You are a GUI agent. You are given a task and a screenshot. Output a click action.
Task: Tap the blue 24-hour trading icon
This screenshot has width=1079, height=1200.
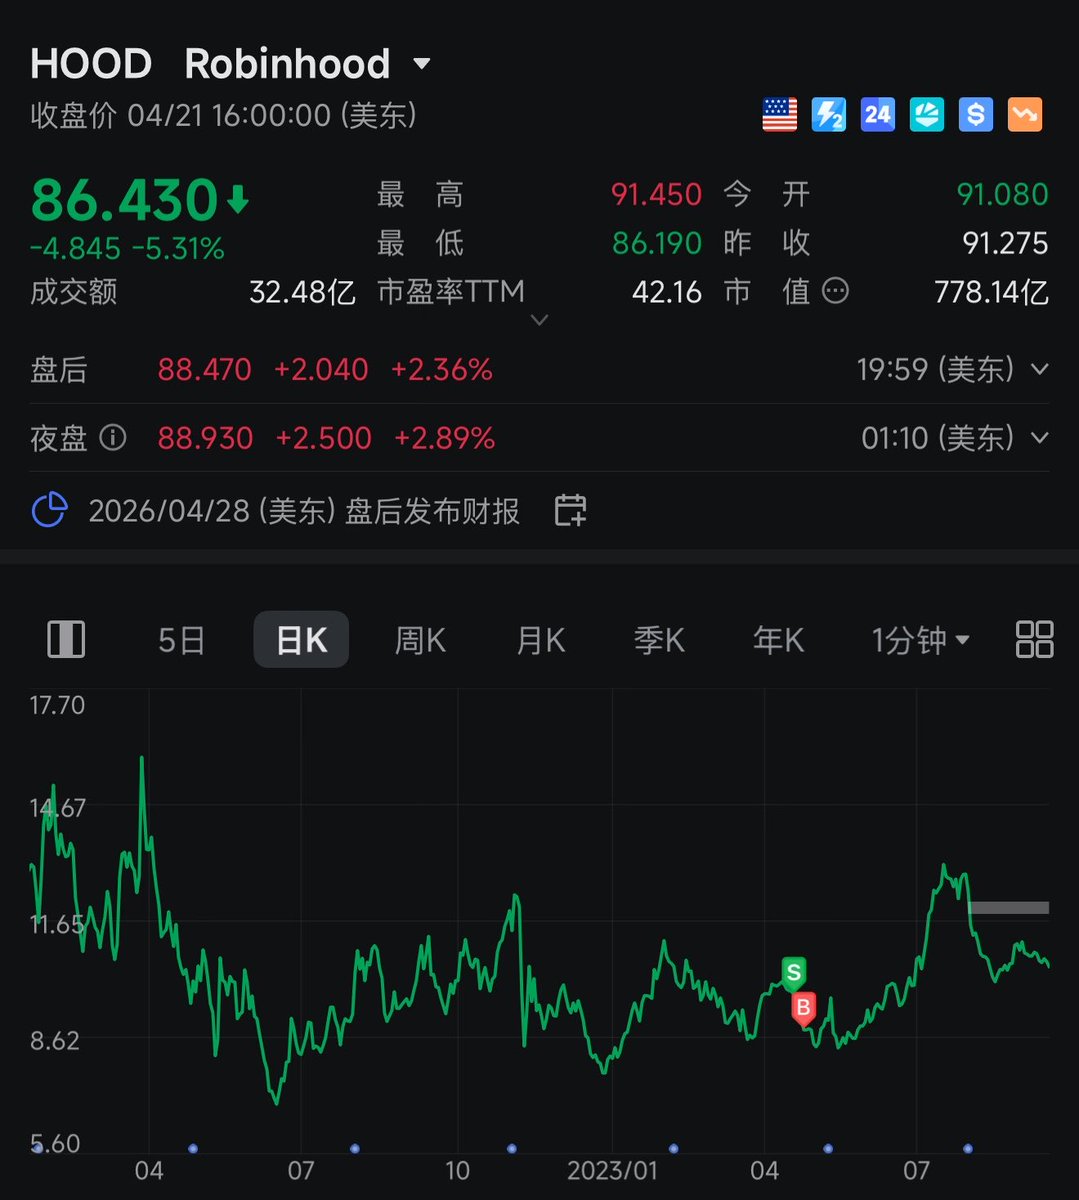[x=878, y=115]
